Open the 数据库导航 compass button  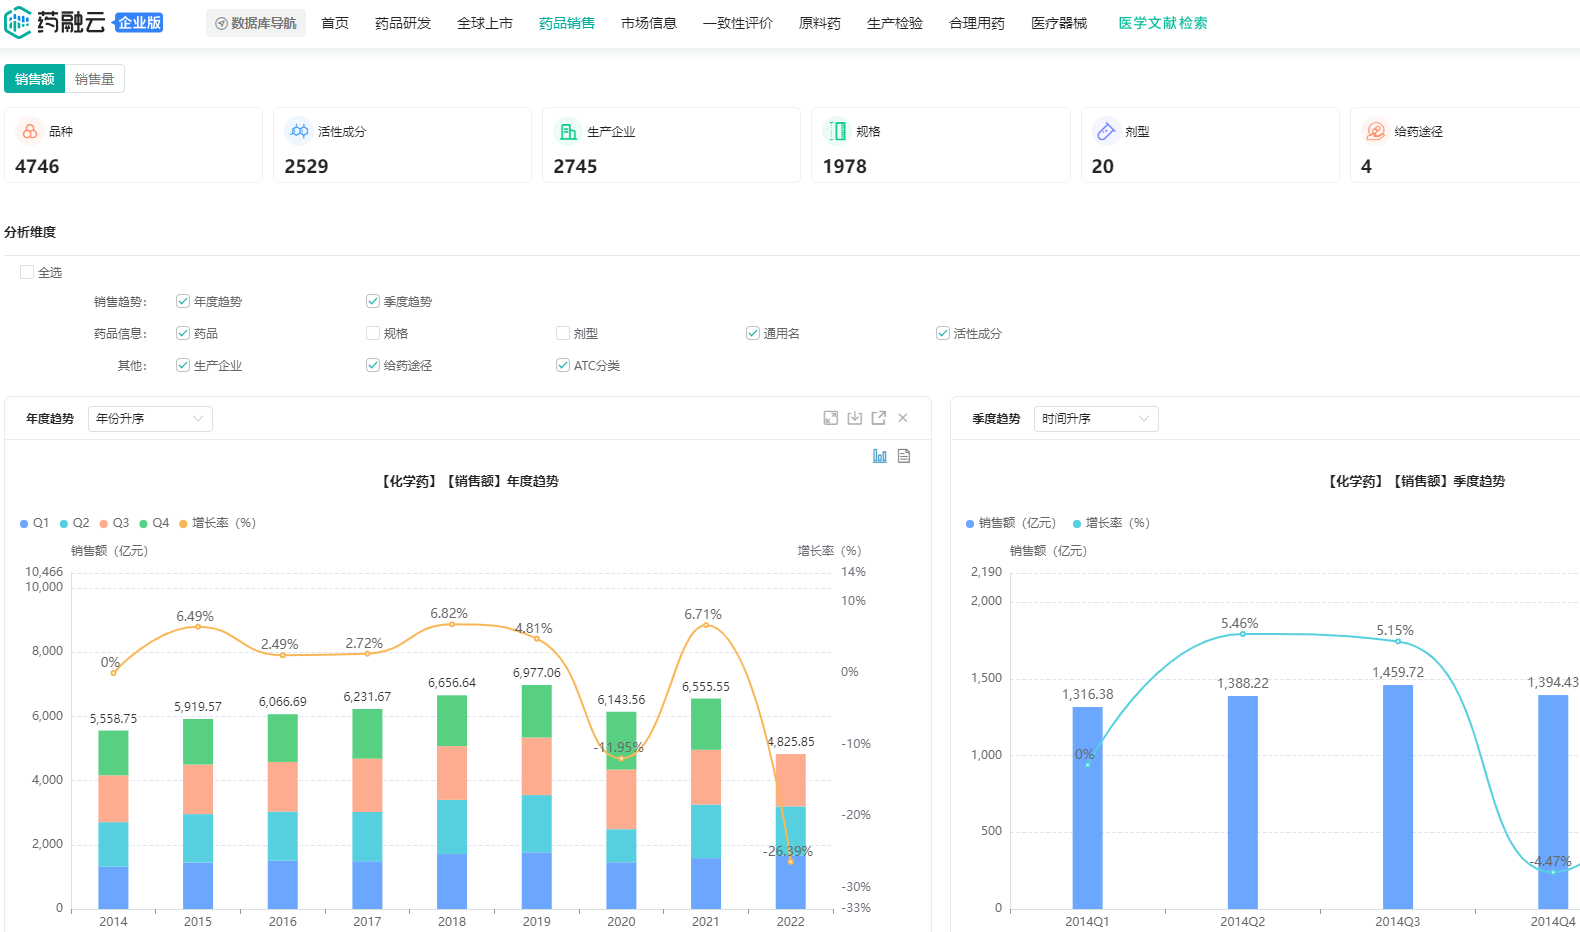pos(256,23)
